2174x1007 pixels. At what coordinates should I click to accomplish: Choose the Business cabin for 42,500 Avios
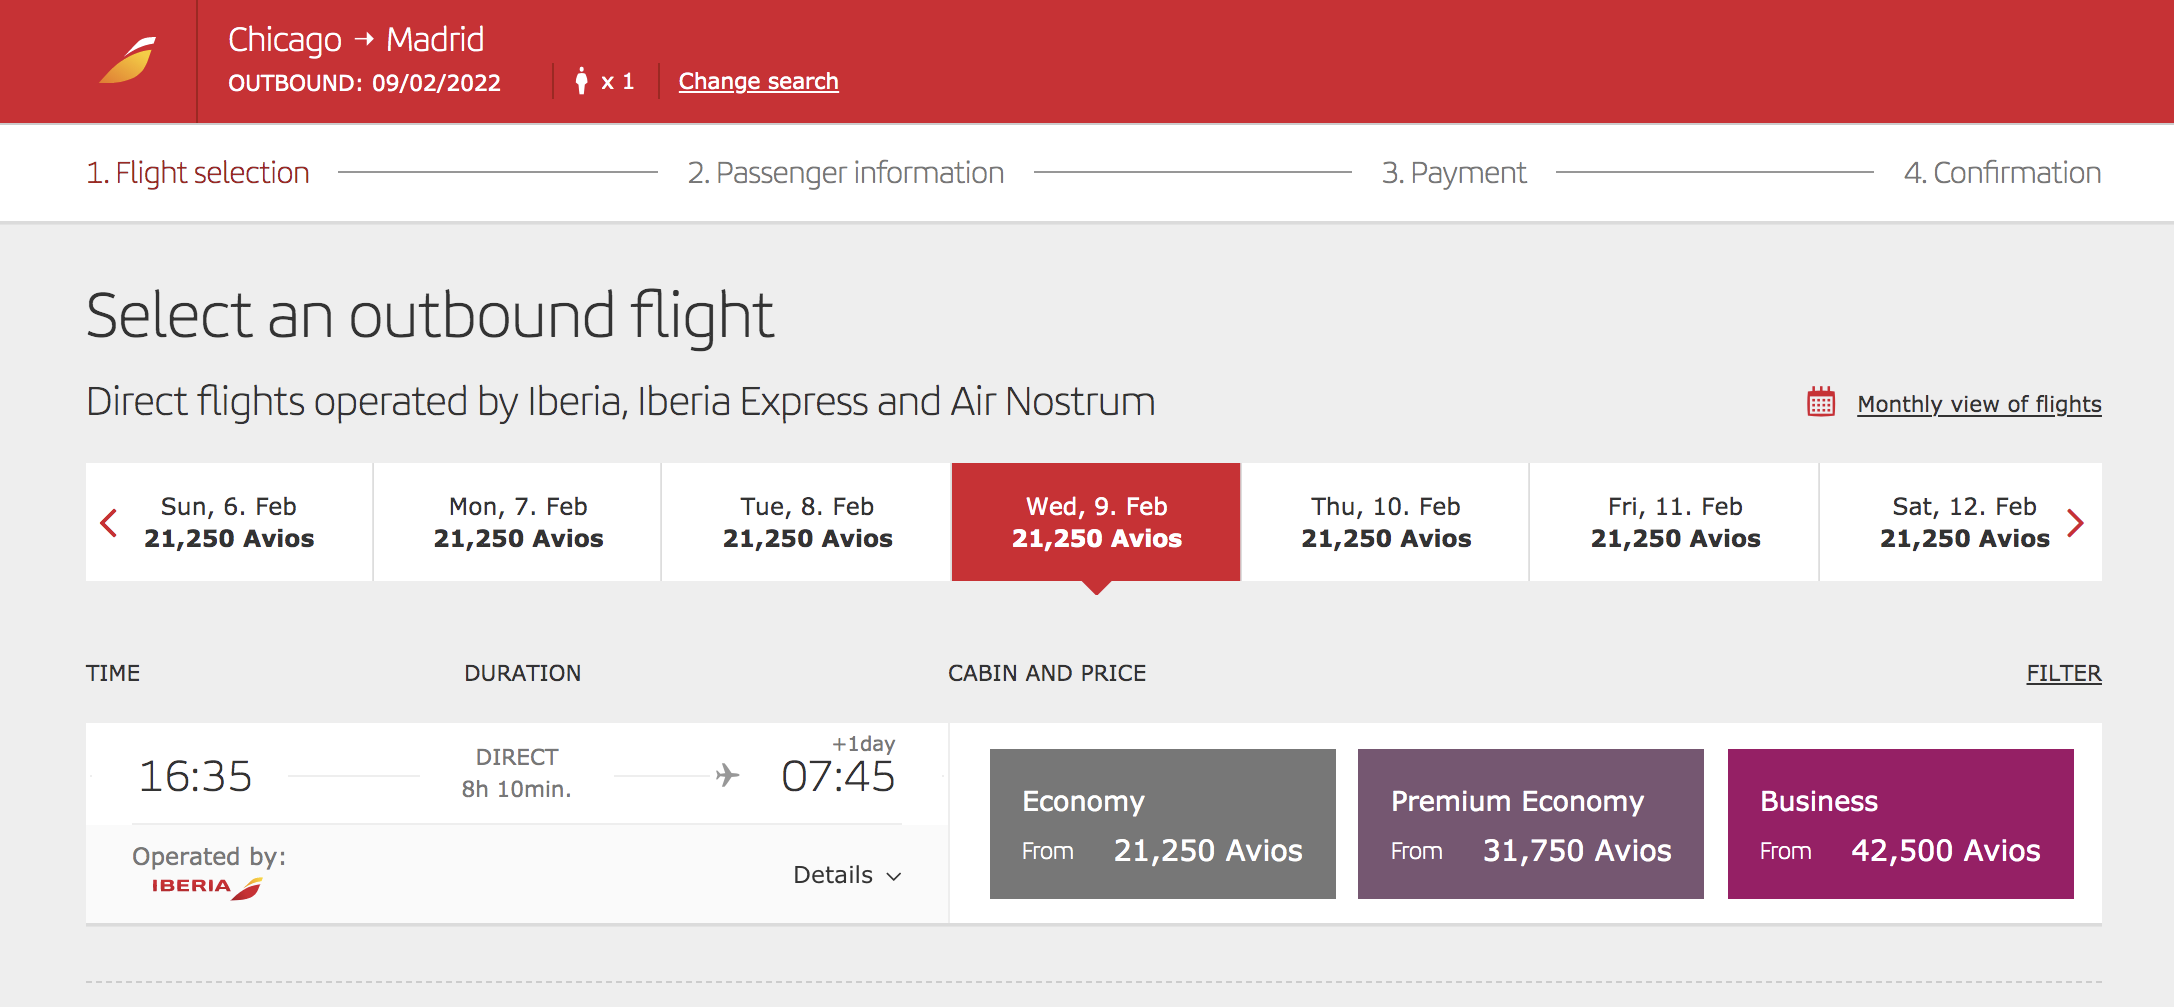point(1900,823)
